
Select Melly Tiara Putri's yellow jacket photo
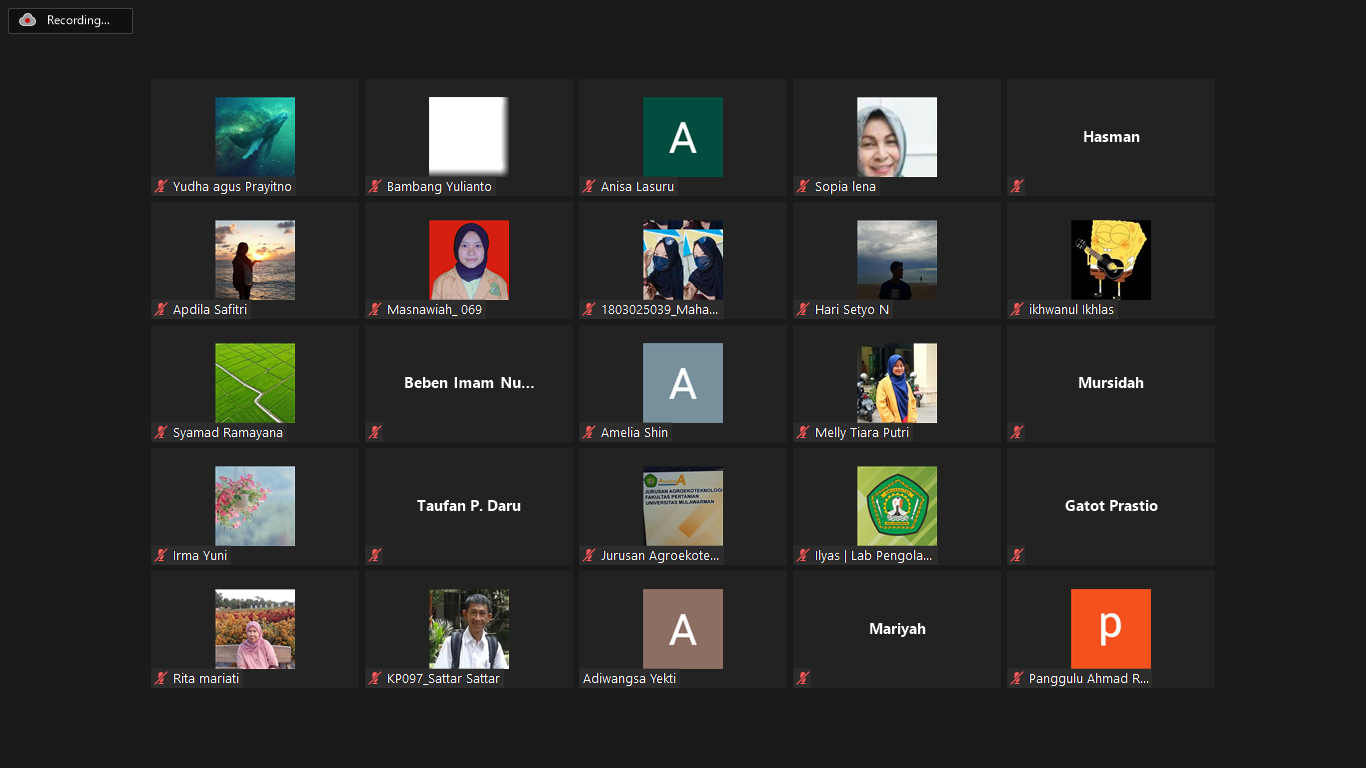coord(897,383)
